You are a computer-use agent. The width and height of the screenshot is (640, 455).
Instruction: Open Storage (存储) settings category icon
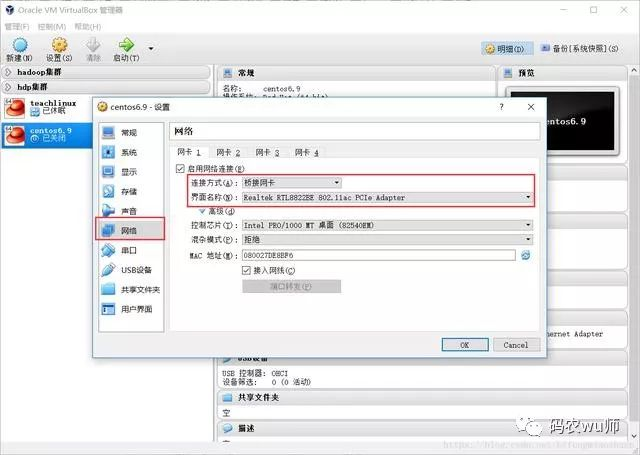108,191
